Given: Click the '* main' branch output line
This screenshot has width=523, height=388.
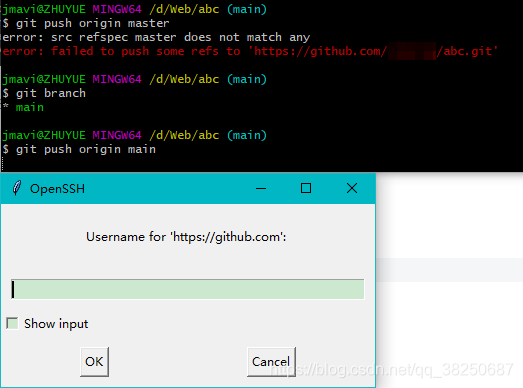Looking at the screenshot, I should (x=23, y=107).
